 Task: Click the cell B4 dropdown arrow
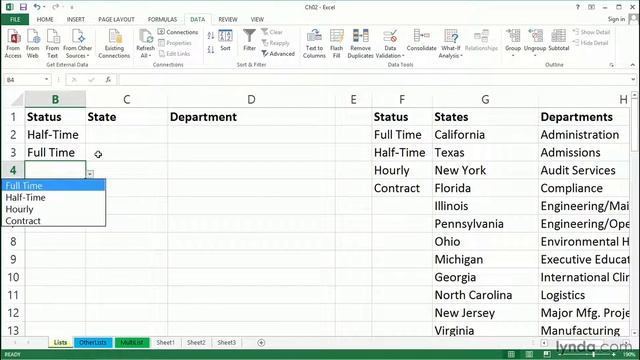click(90, 174)
